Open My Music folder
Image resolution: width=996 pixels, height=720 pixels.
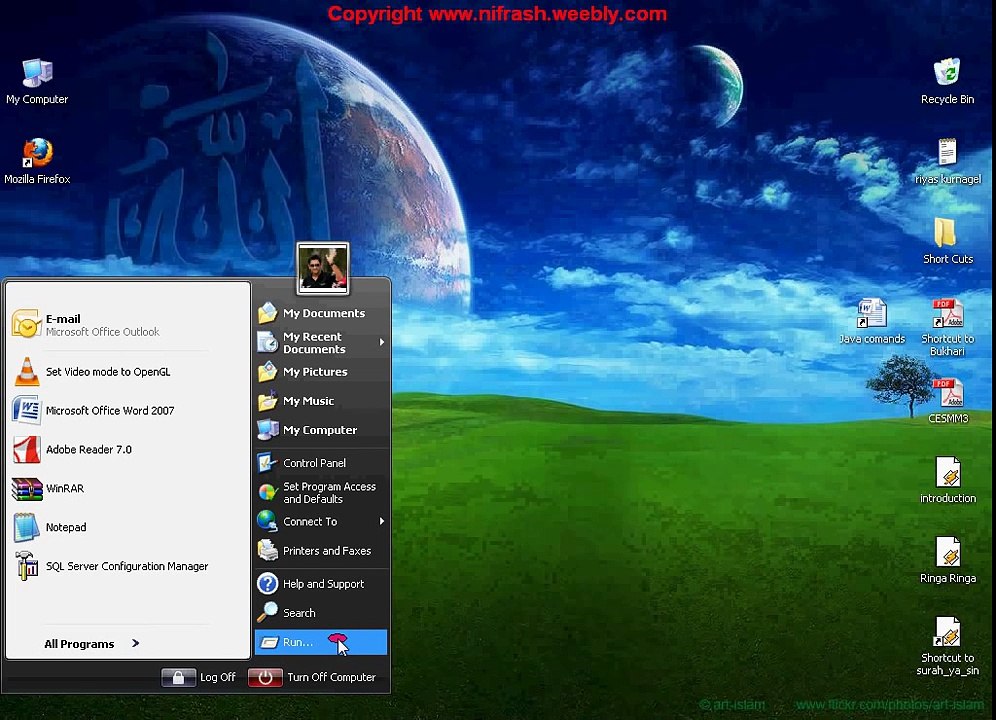click(x=321, y=401)
